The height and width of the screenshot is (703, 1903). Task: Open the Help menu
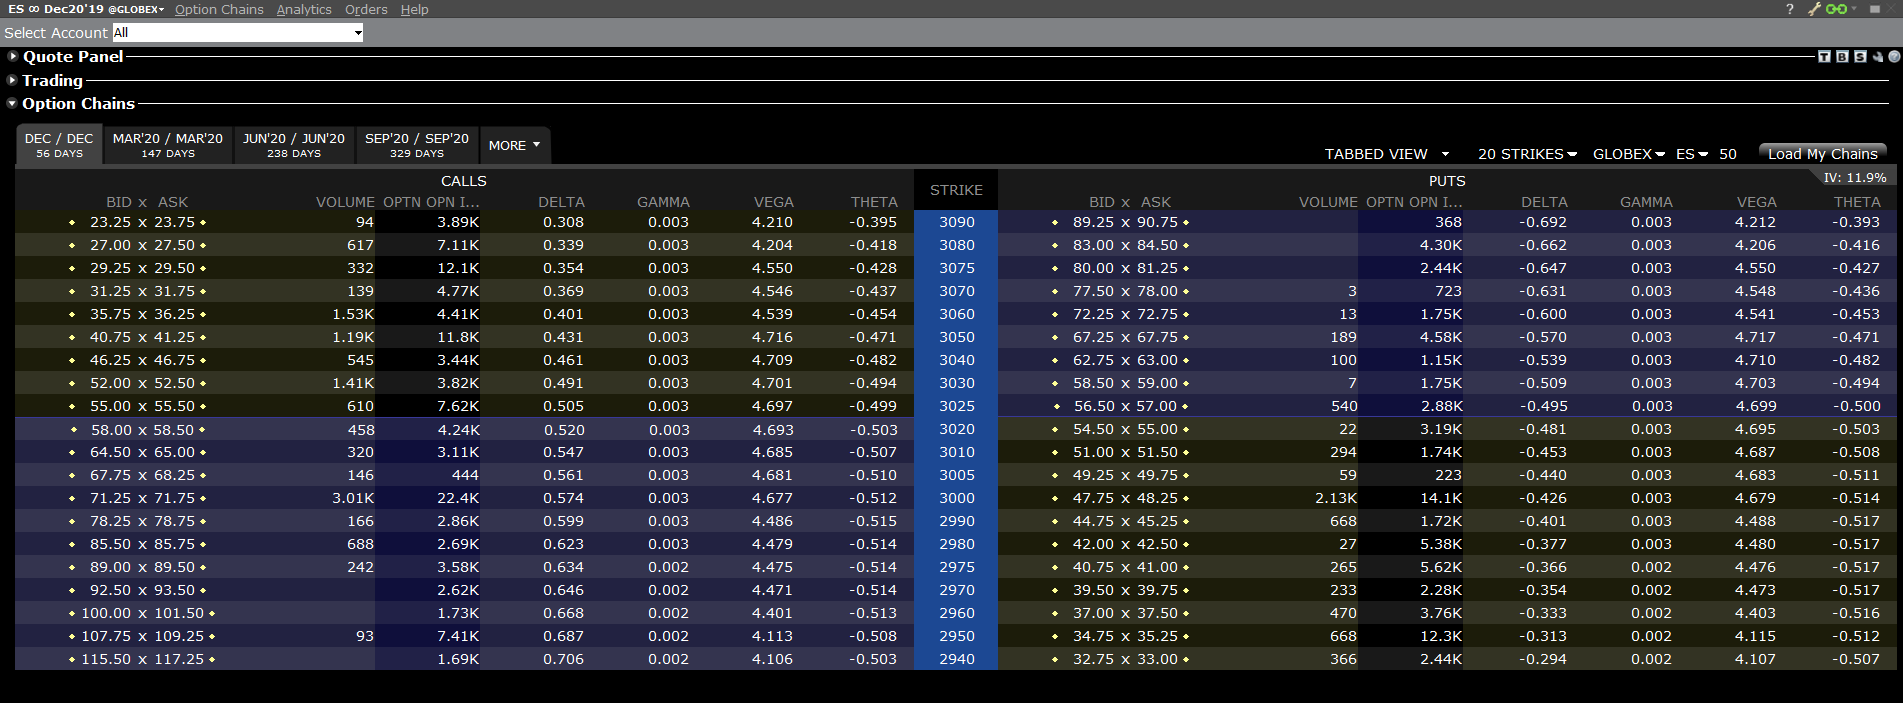pos(414,9)
